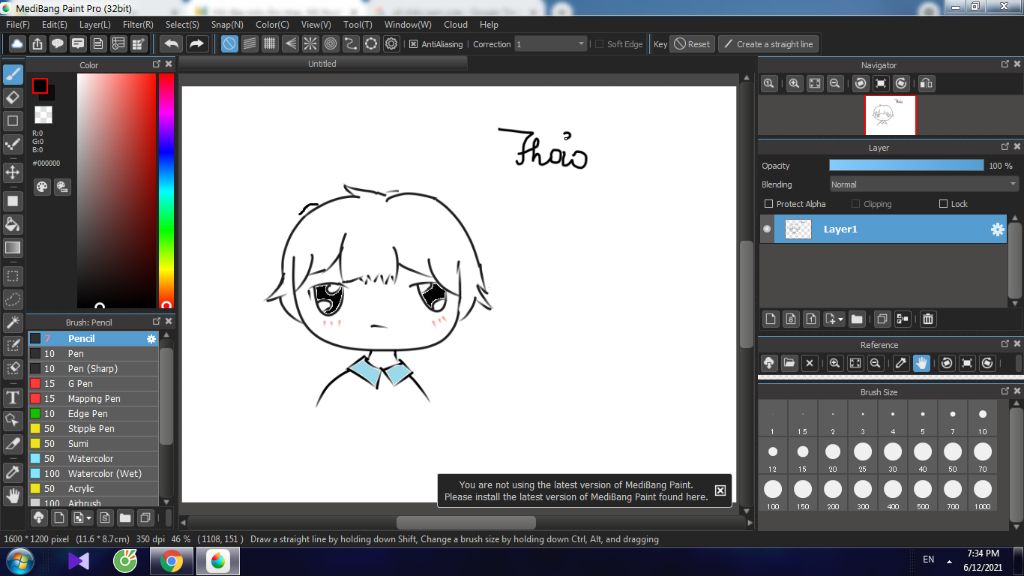The height and width of the screenshot is (576, 1024).
Task: Open Layer menu
Action: coord(95,25)
